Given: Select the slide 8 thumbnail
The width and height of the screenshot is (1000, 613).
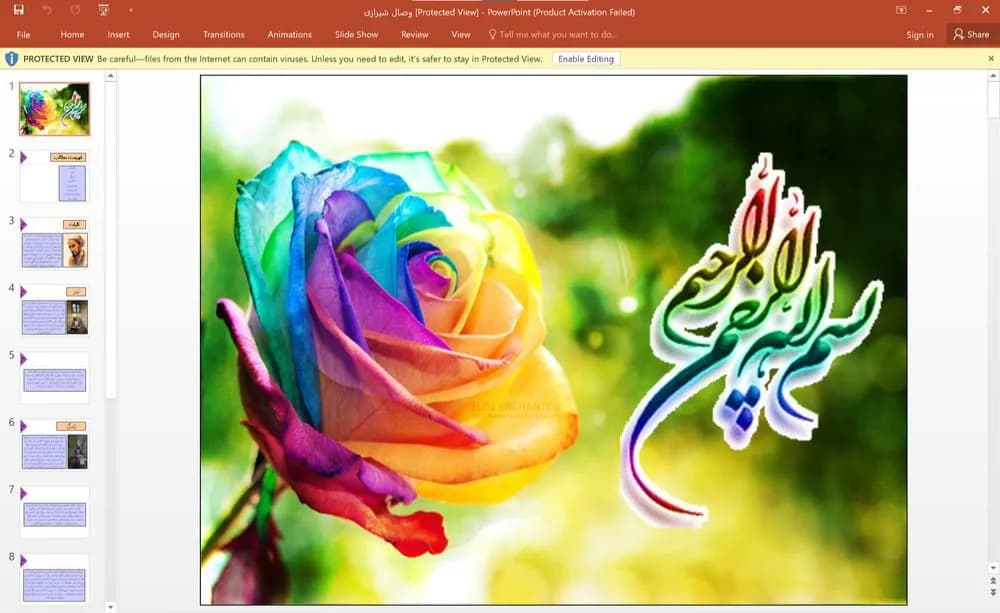Looking at the screenshot, I should pyautogui.click(x=54, y=580).
